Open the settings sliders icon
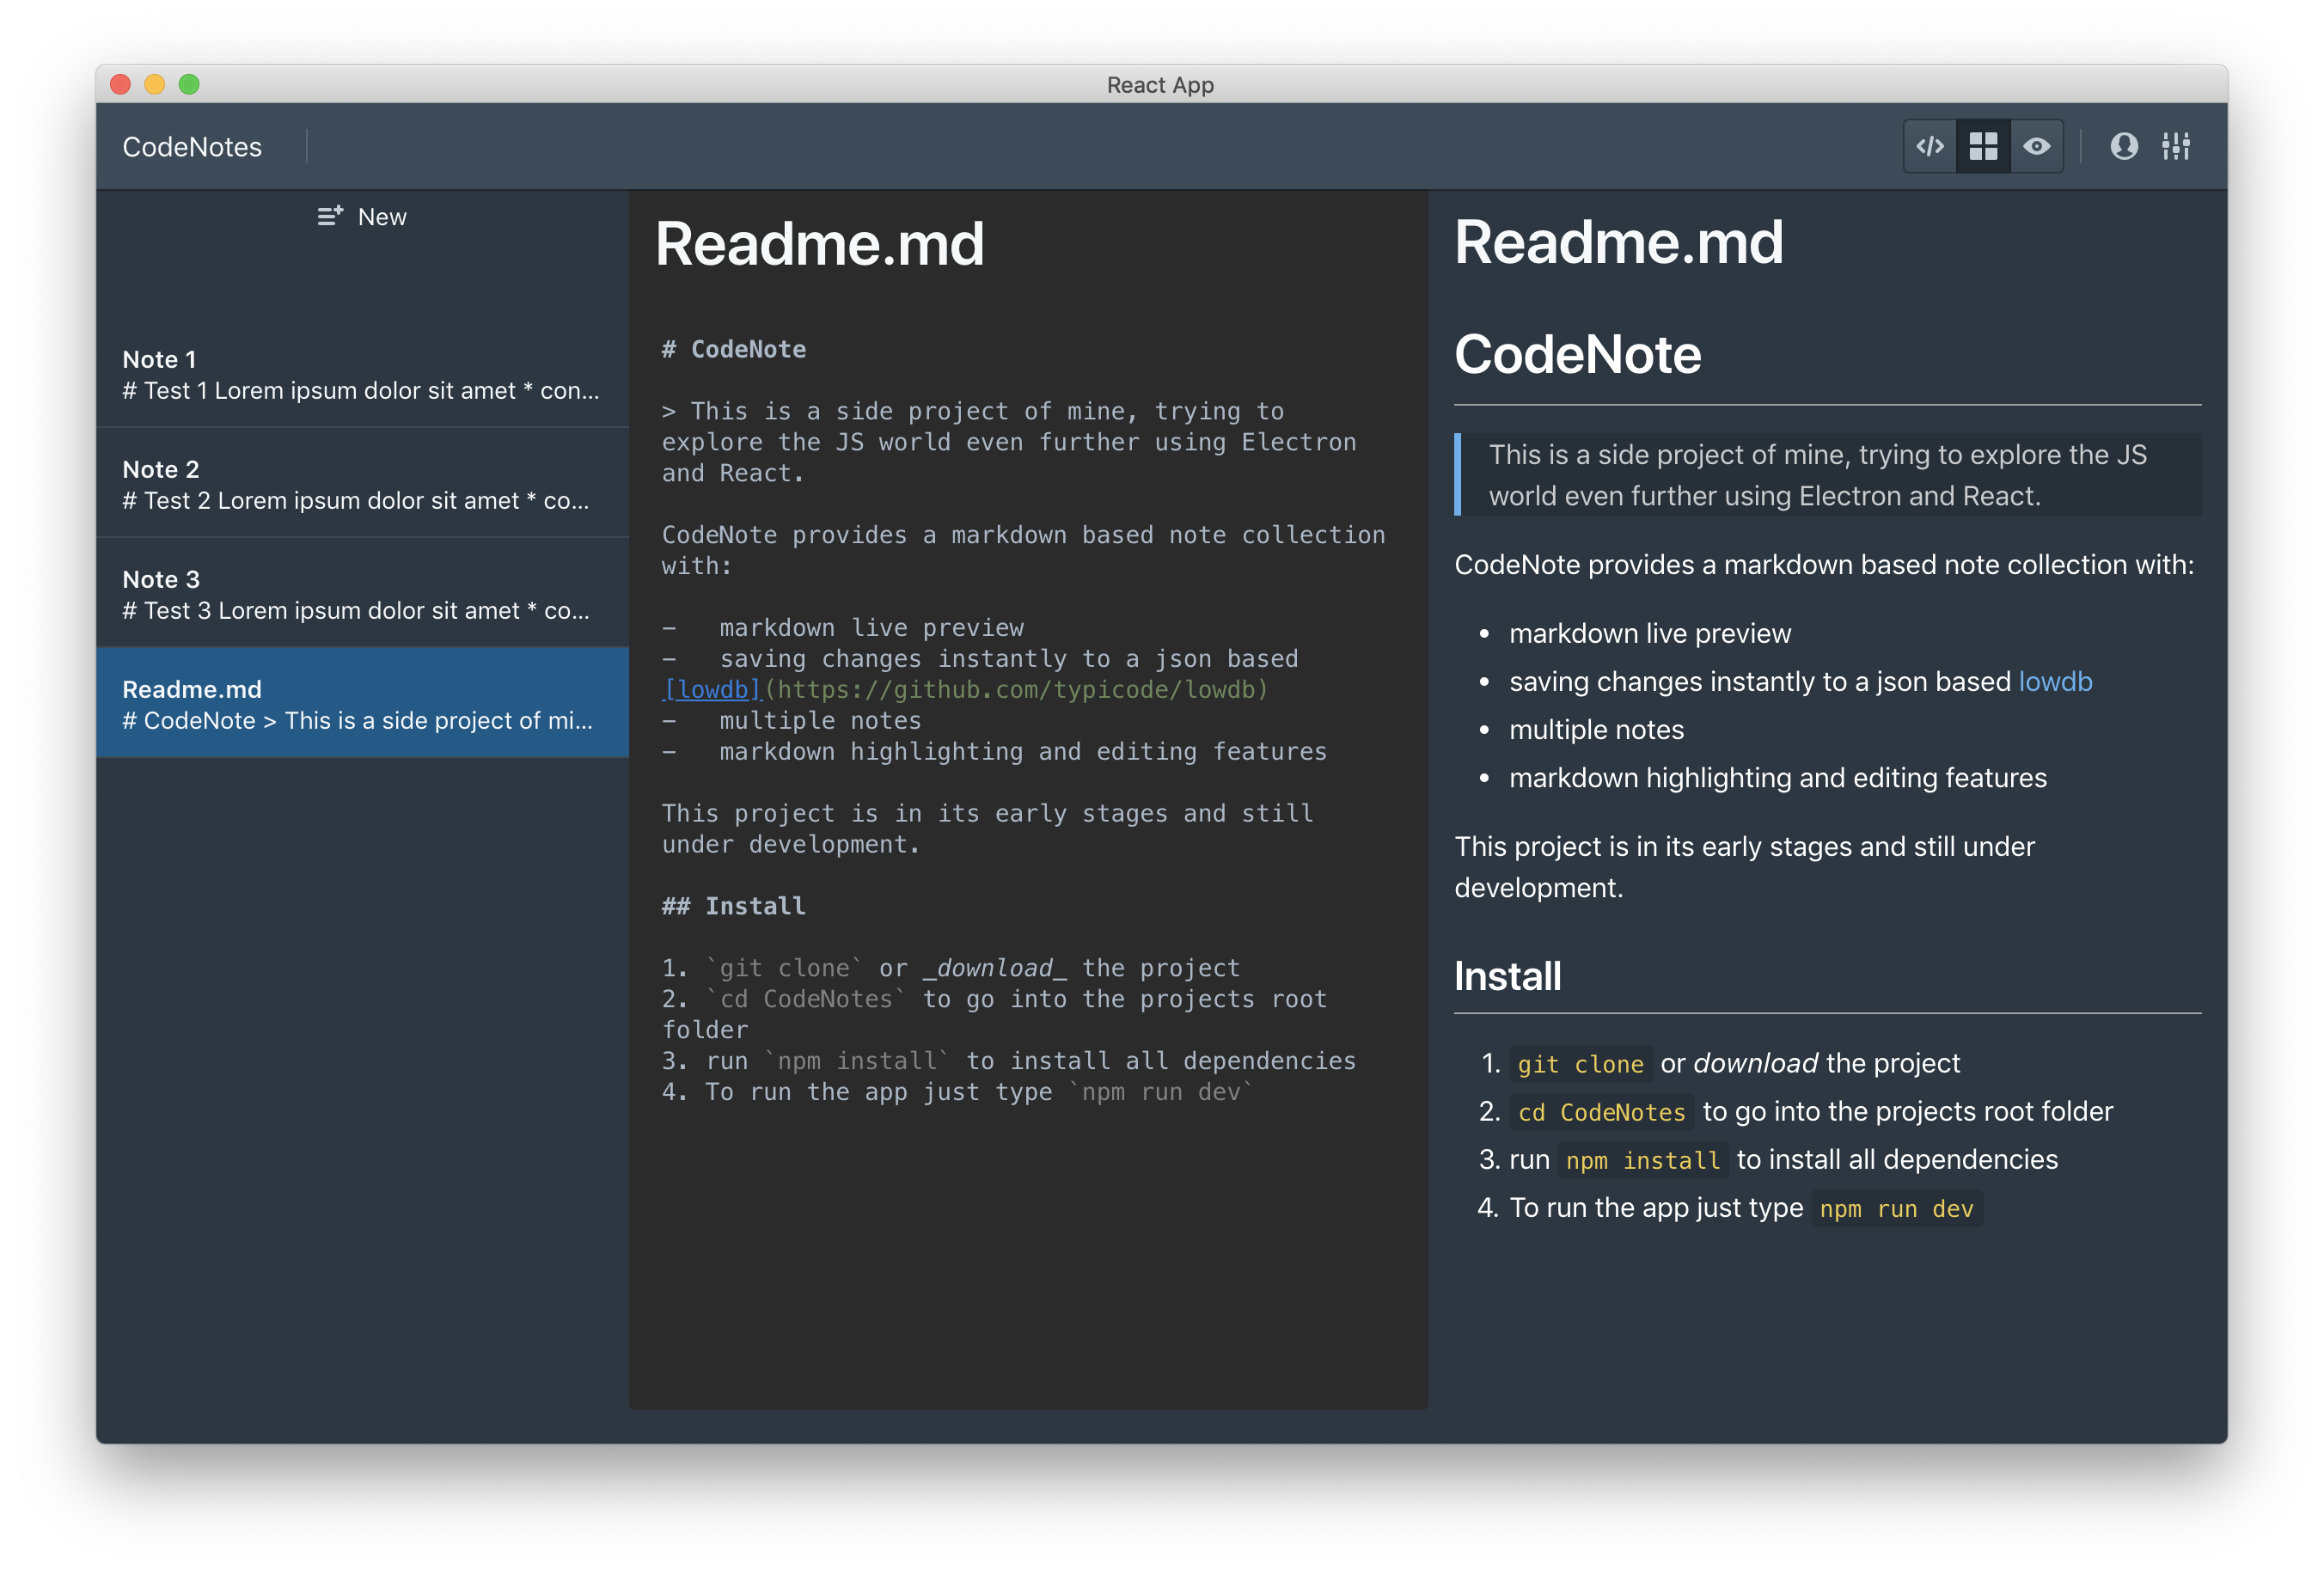Image resolution: width=2324 pixels, height=1571 pixels. (2176, 147)
